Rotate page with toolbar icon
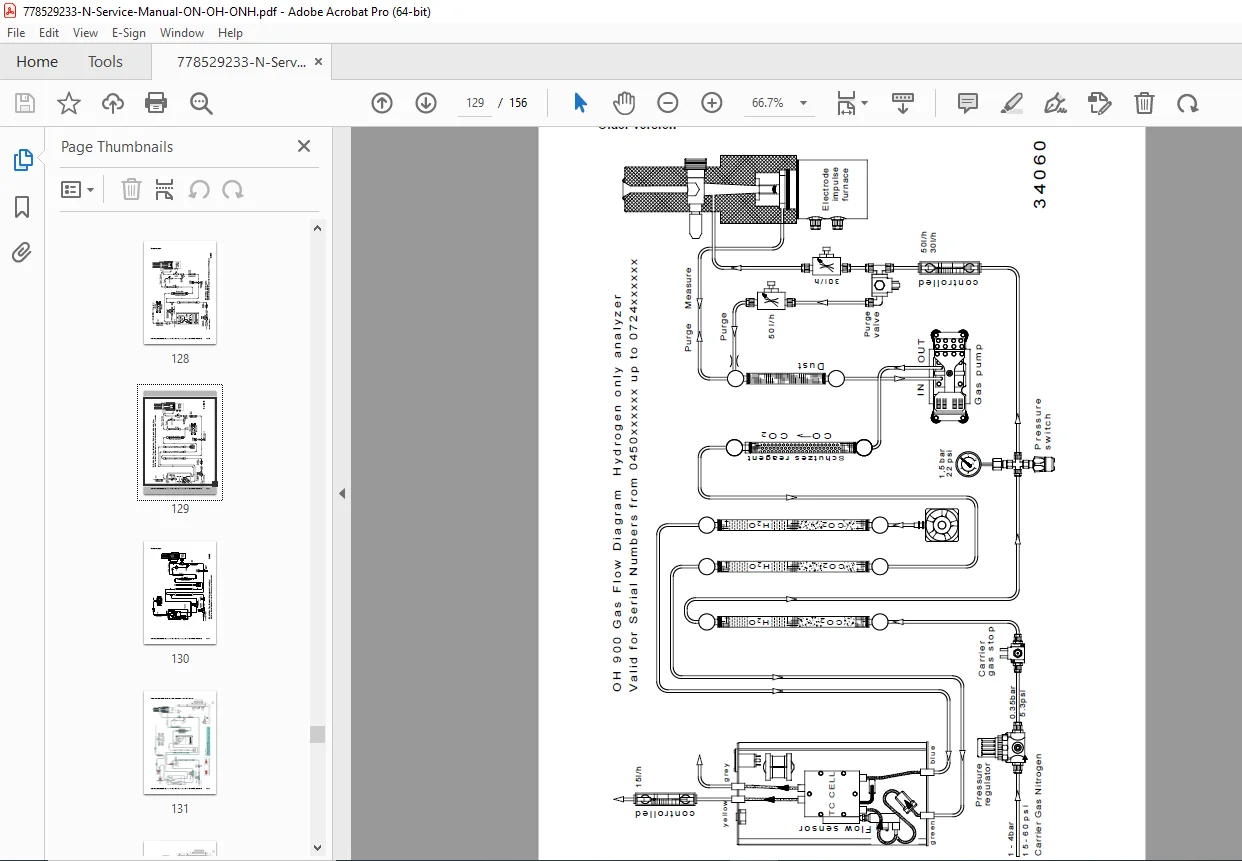Viewport: 1242px width, 861px height. pyautogui.click(x=1187, y=103)
